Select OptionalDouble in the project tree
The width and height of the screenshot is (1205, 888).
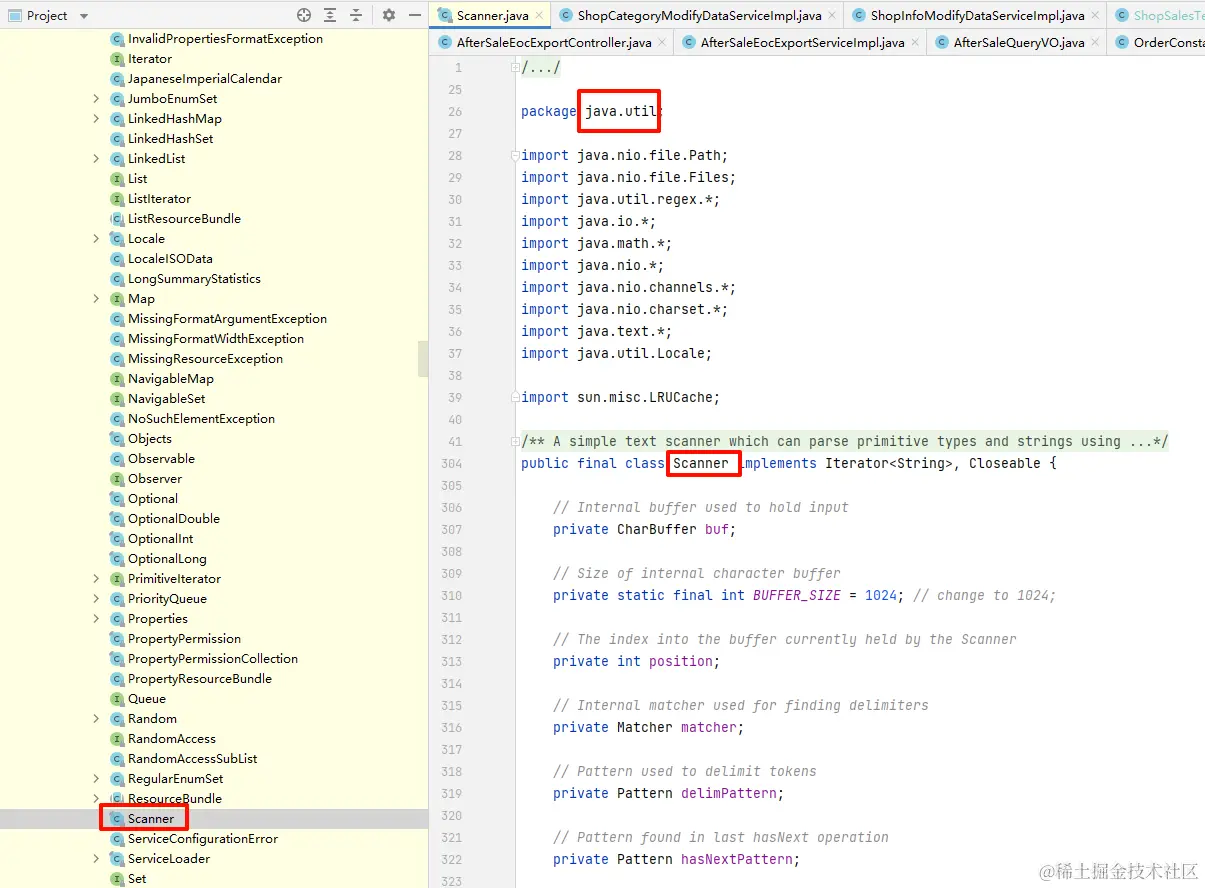[173, 519]
